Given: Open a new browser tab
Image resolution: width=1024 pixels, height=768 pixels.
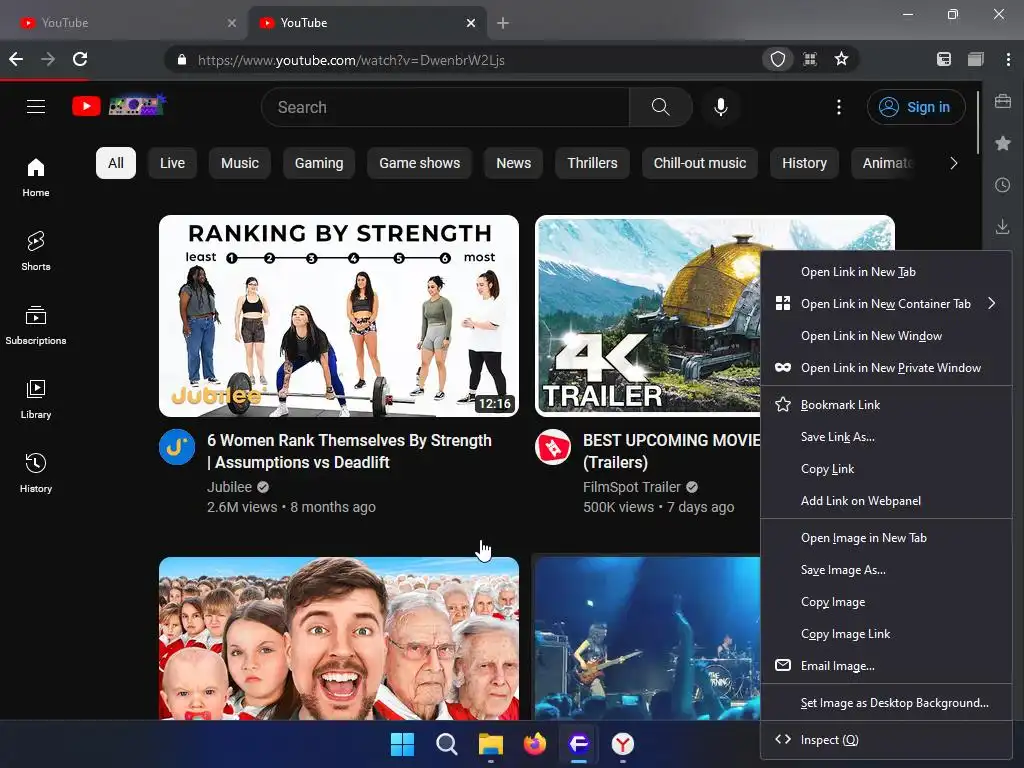Looking at the screenshot, I should point(502,23).
